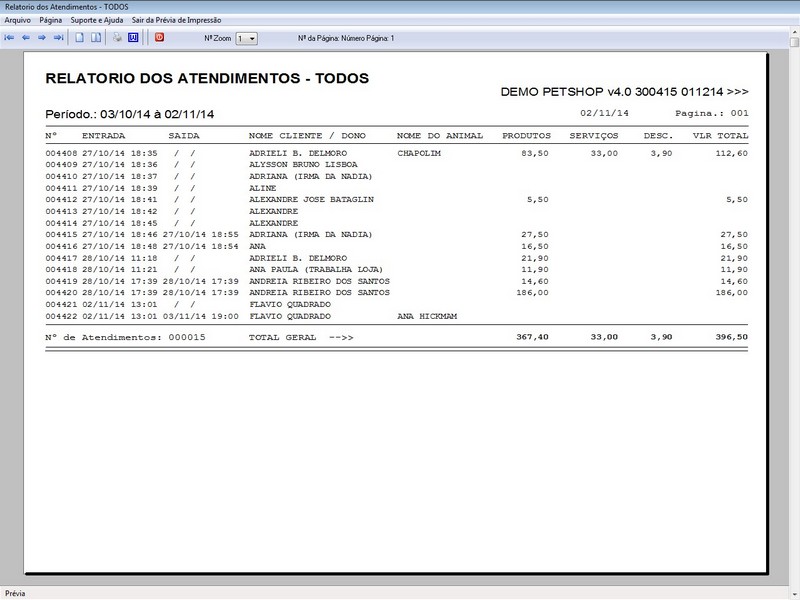800x600 pixels.
Task: Select the single page view icon
Action: click(78, 38)
